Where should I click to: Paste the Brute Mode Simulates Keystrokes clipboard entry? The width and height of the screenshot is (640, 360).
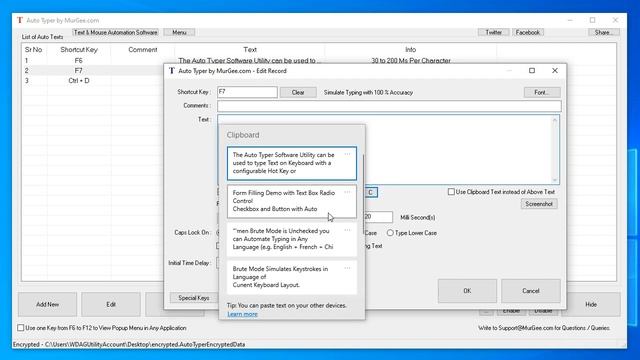click(x=291, y=277)
